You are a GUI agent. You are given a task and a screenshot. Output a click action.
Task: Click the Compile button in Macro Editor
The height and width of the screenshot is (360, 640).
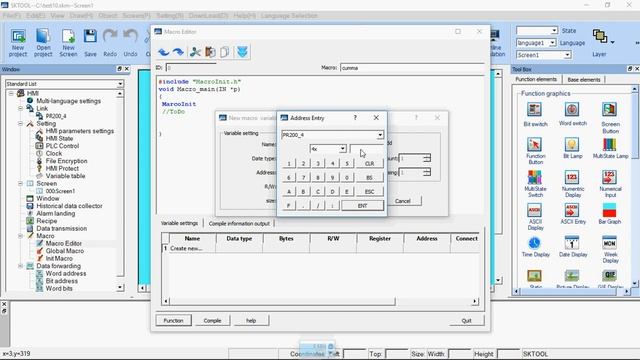click(x=212, y=320)
